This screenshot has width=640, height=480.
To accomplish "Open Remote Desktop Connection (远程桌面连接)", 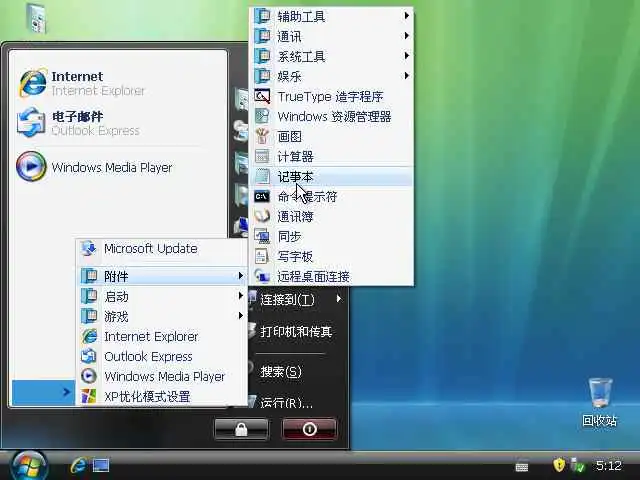I will [331, 277].
